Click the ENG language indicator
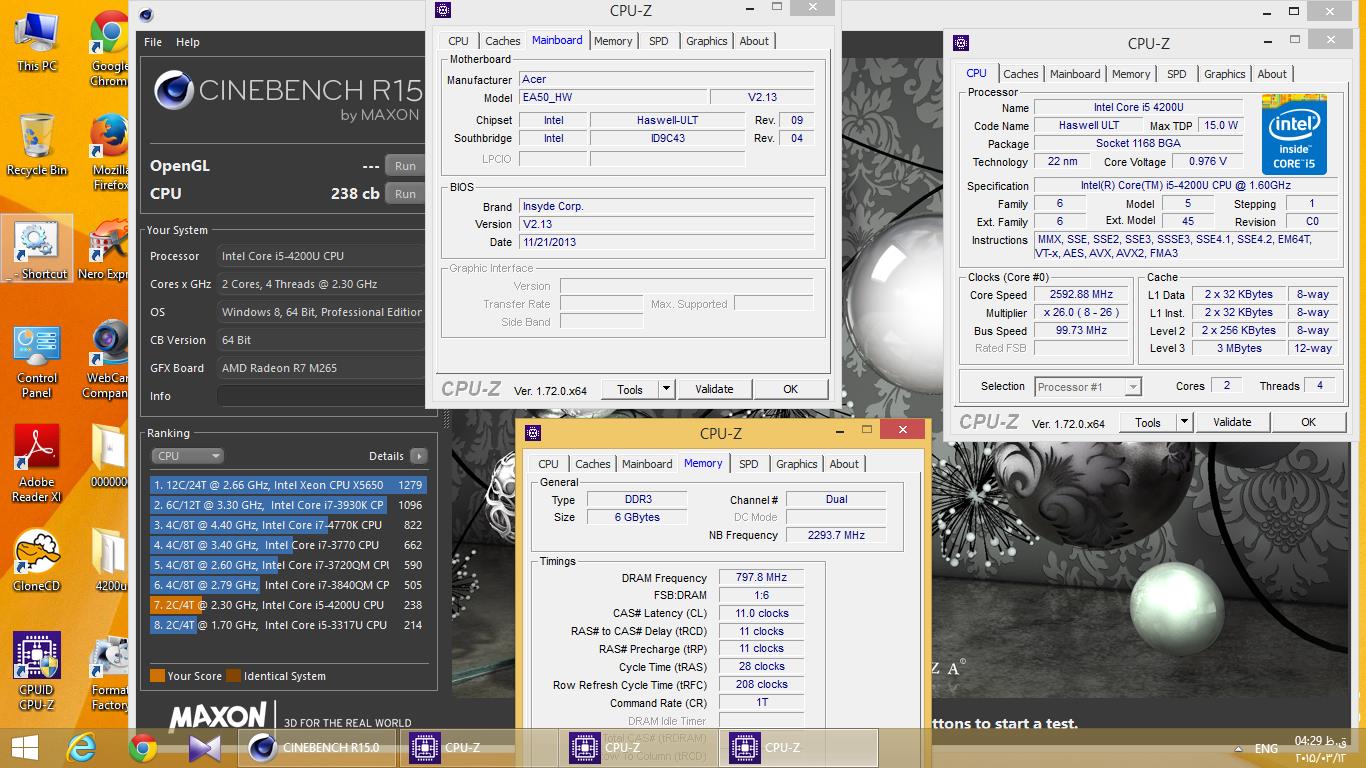This screenshot has width=1366, height=768. pos(1266,749)
